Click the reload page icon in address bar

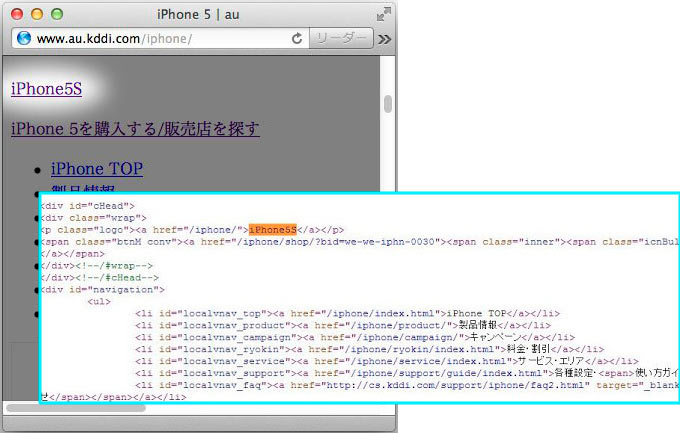point(297,39)
